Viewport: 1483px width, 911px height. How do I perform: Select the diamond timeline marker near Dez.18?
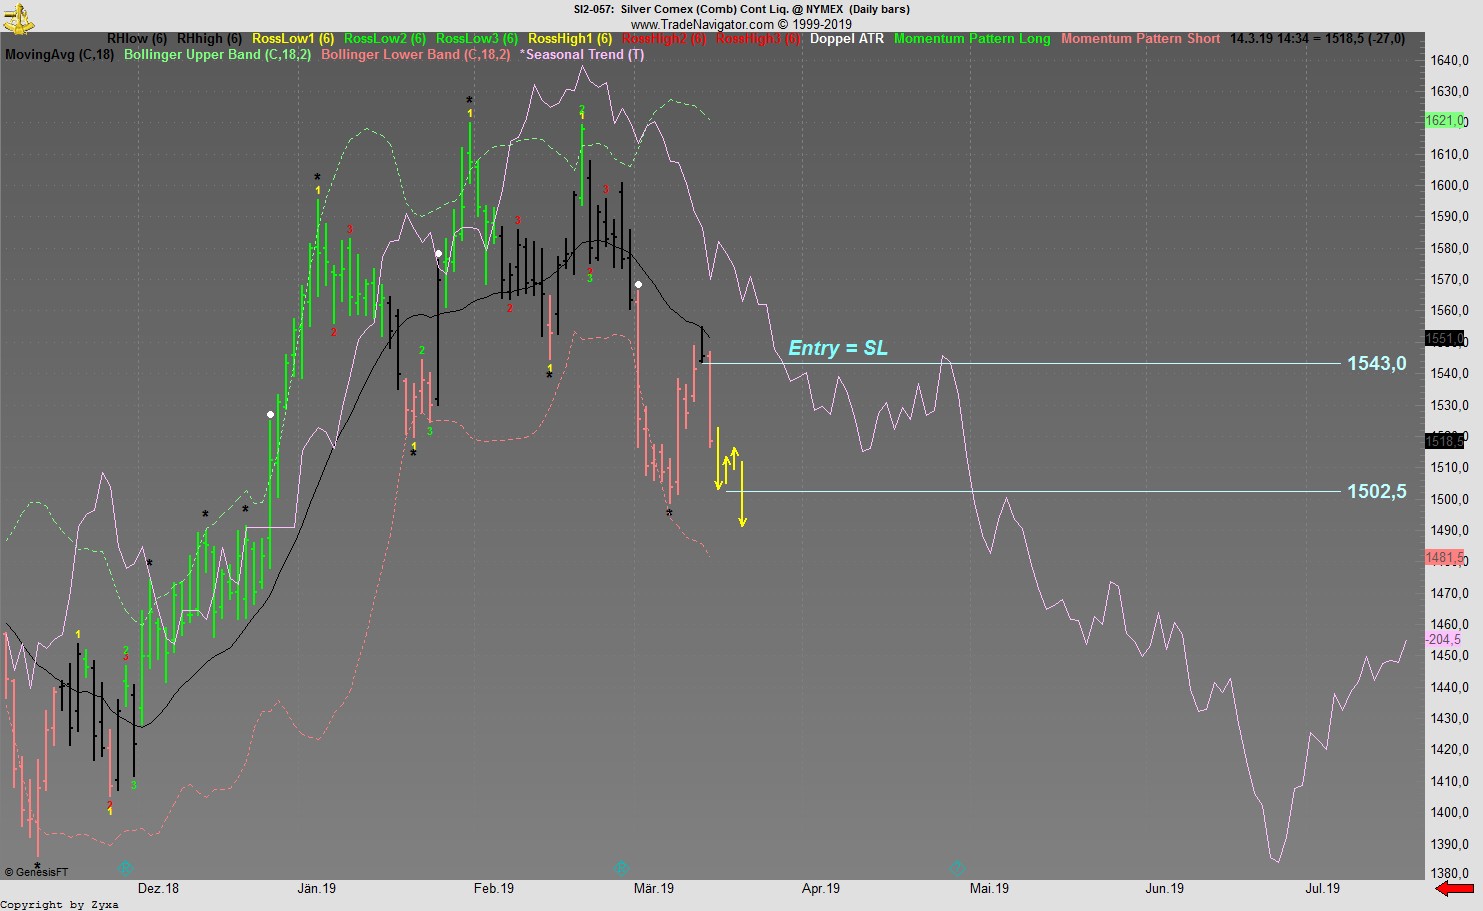[126, 868]
